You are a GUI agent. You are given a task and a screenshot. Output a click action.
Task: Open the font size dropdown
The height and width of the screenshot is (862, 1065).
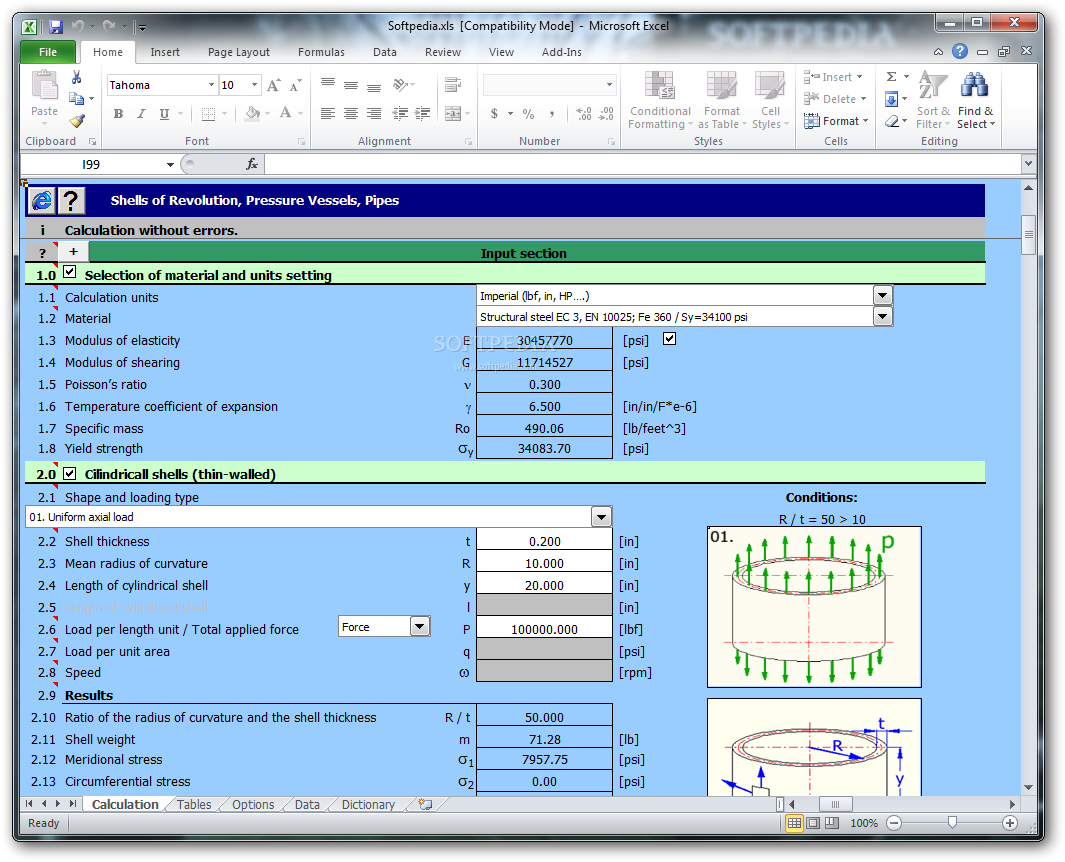tap(254, 85)
